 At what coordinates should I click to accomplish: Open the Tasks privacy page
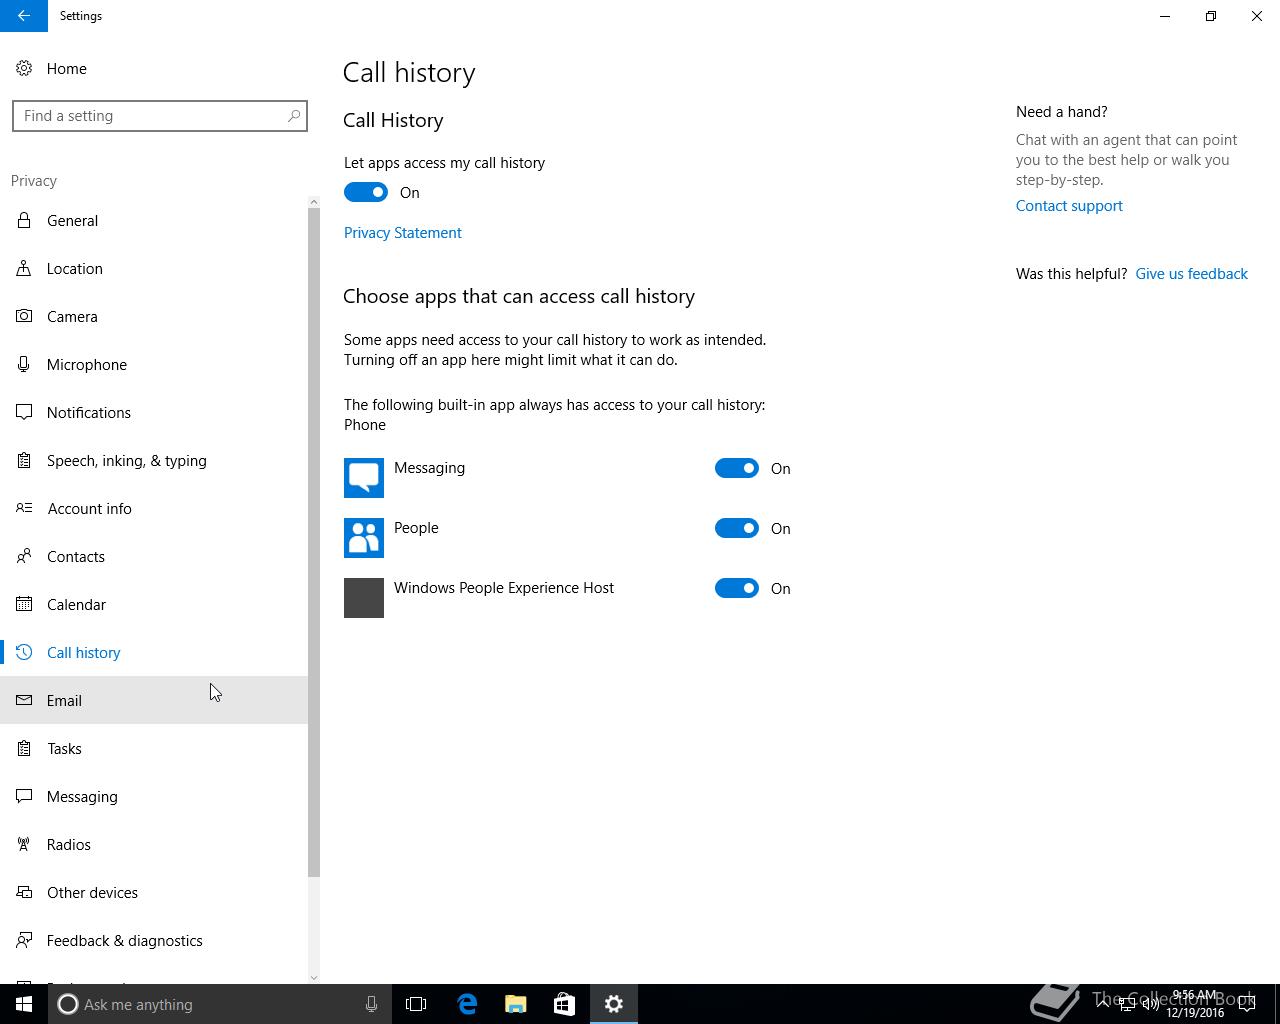click(x=154, y=748)
